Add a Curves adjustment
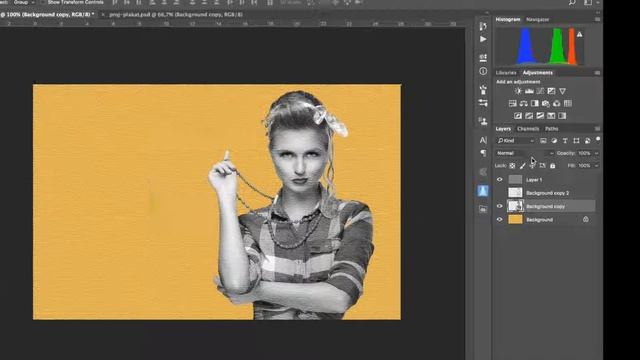 (540, 91)
